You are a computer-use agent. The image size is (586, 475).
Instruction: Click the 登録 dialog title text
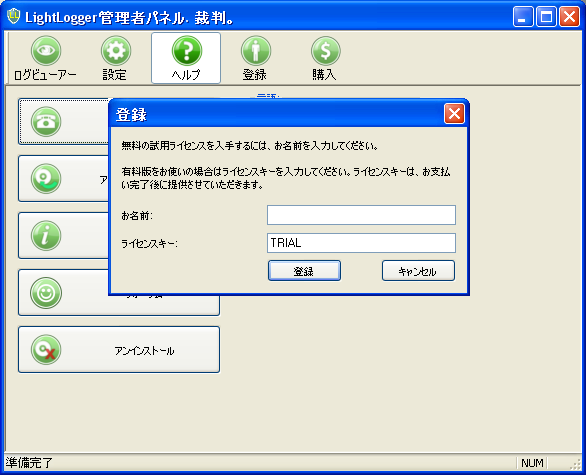(131, 114)
